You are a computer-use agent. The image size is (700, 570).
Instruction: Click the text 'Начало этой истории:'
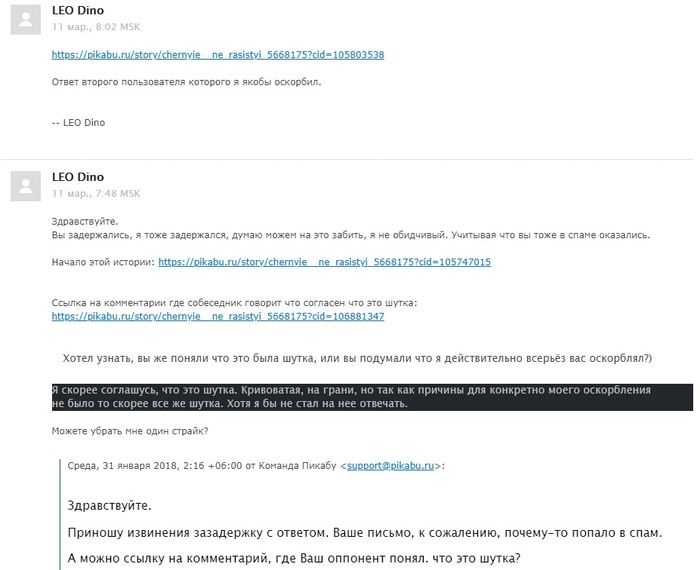click(x=104, y=262)
